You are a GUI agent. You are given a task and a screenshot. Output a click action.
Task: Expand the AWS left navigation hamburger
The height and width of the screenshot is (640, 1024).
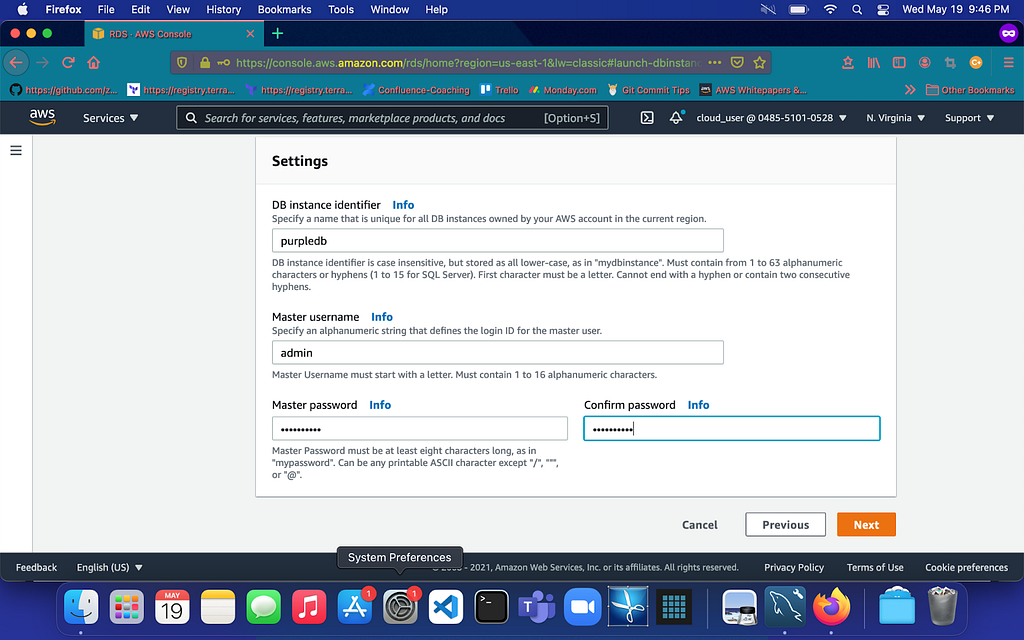pos(16,151)
